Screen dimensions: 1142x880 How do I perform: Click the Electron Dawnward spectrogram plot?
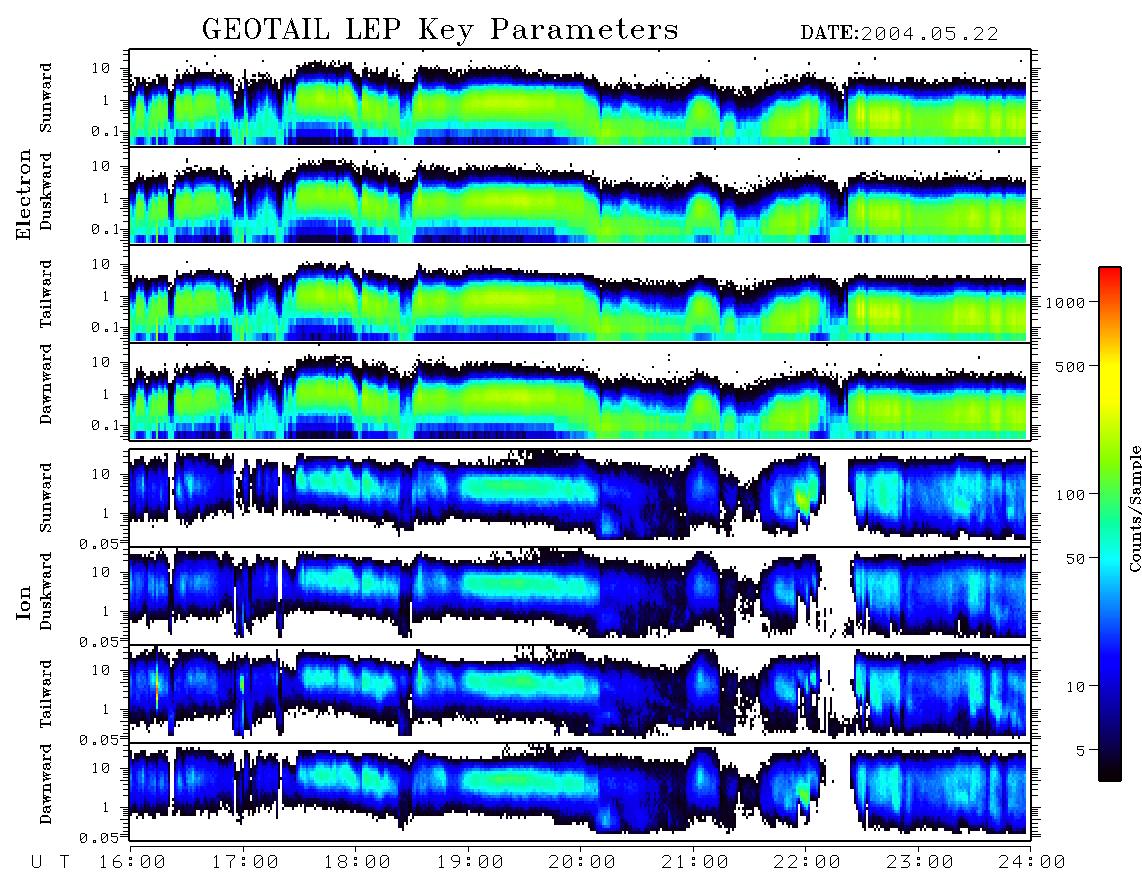coord(580,392)
